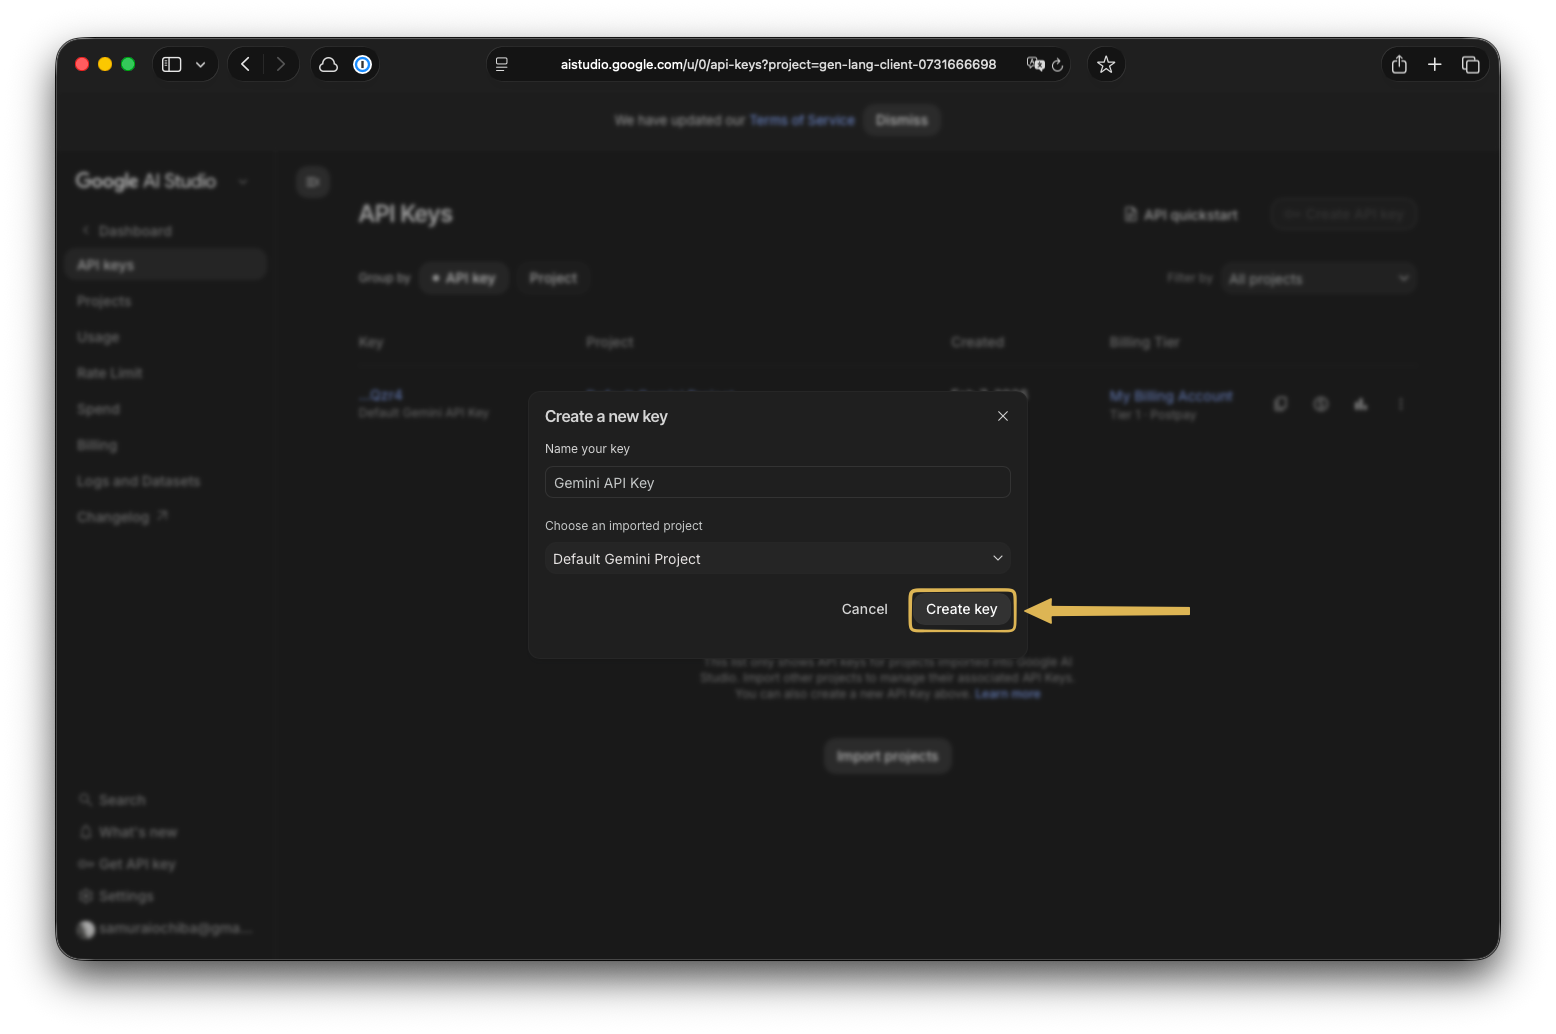Screen dimensions: 1556x1034
Task: Click the Import projects button
Action: 887,756
